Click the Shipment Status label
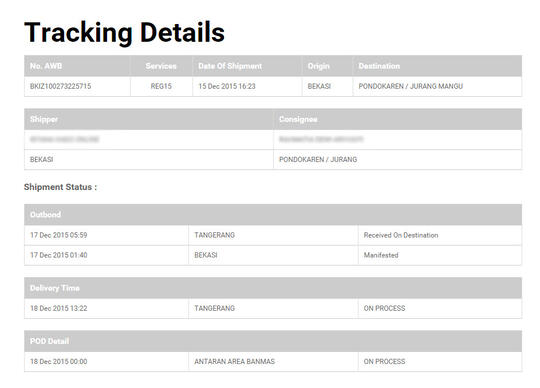Image resolution: width=540 pixels, height=388 pixels. click(60, 187)
